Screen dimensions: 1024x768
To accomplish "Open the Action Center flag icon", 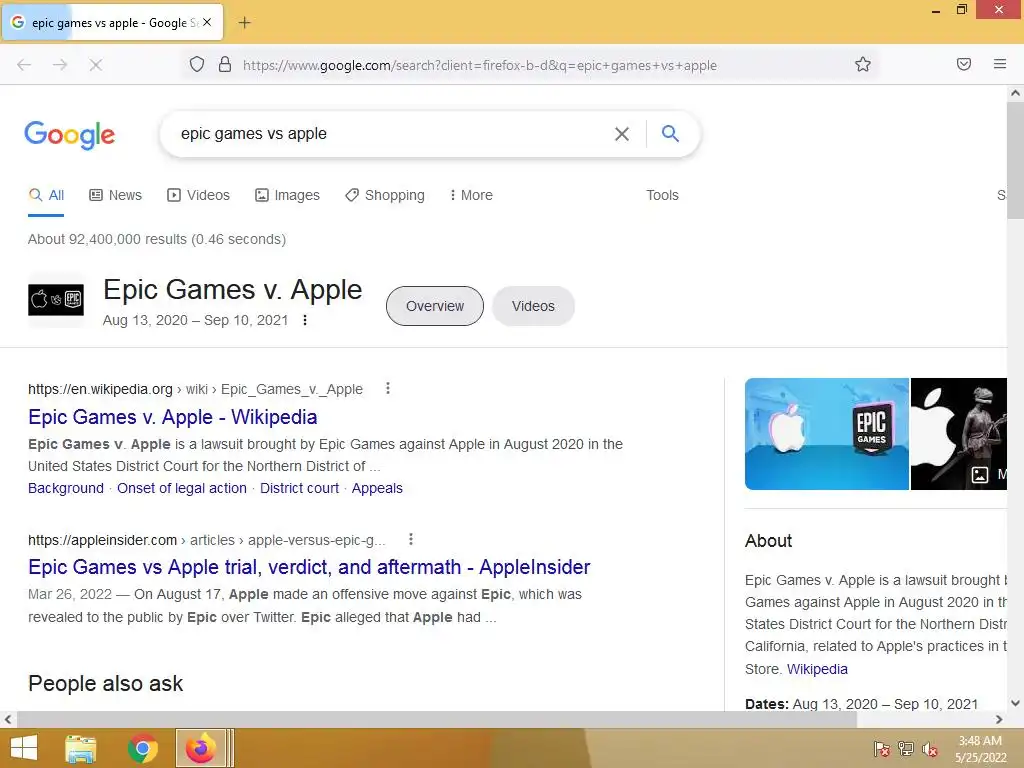I will (882, 749).
